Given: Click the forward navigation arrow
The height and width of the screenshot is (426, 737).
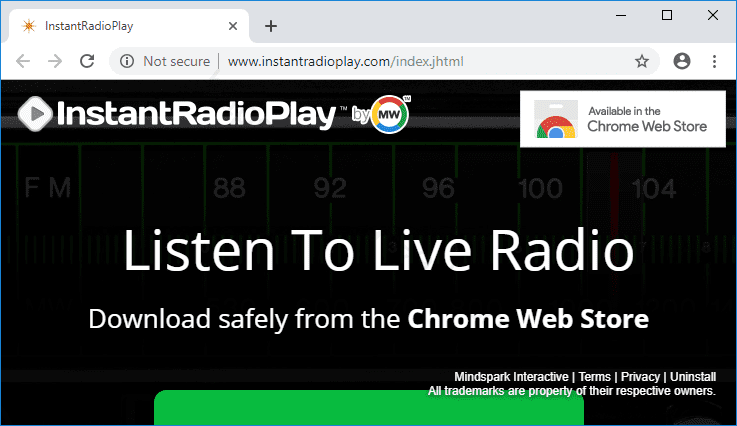Looking at the screenshot, I should coord(55,61).
